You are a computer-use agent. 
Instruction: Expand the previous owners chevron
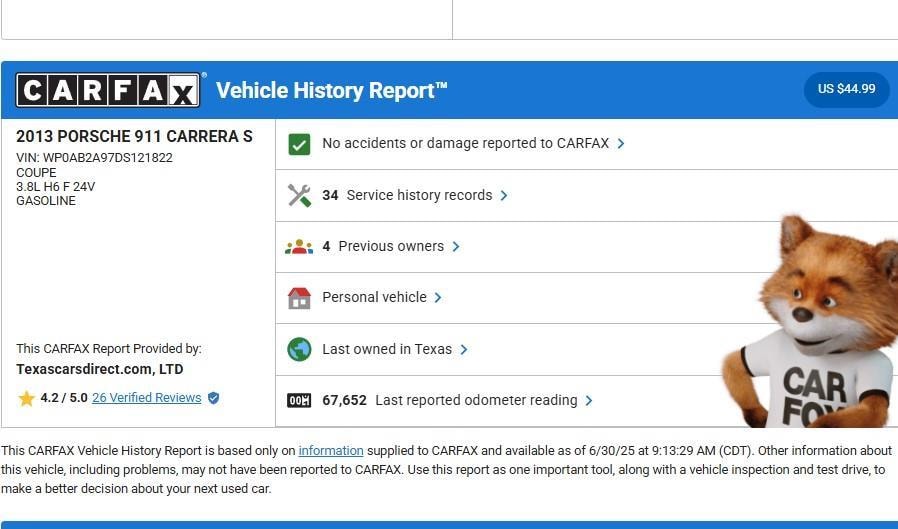pos(456,247)
